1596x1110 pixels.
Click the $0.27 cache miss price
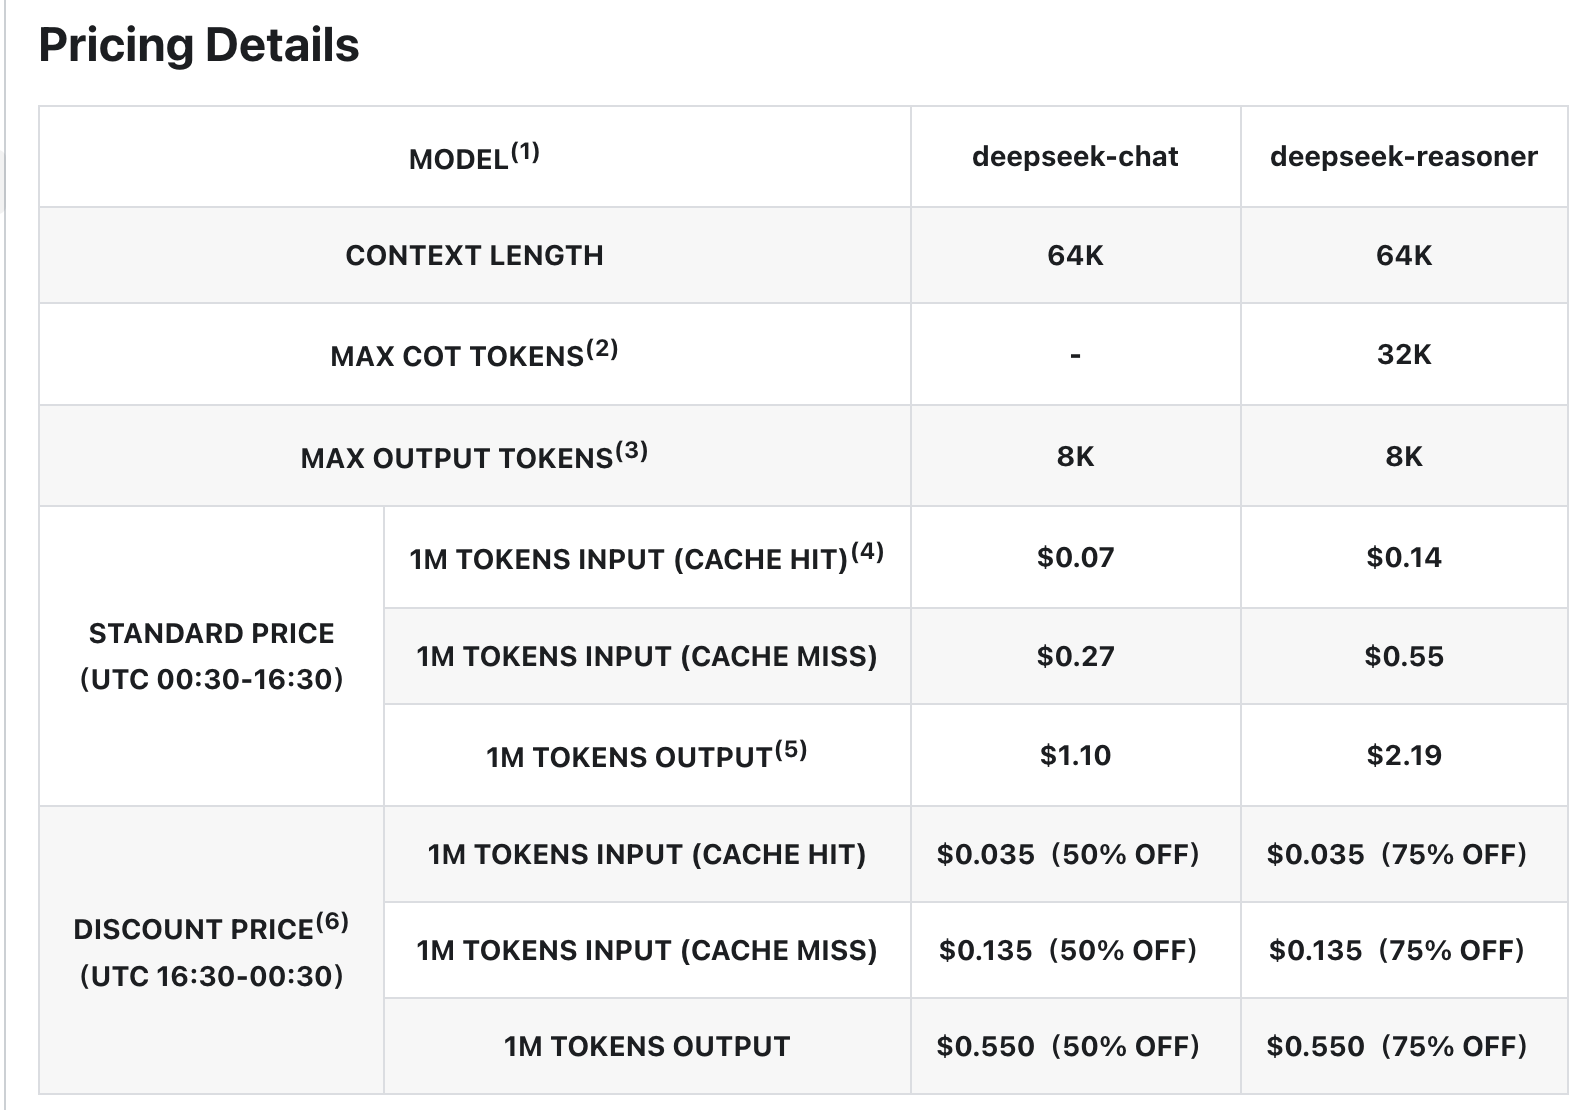(x=1075, y=657)
